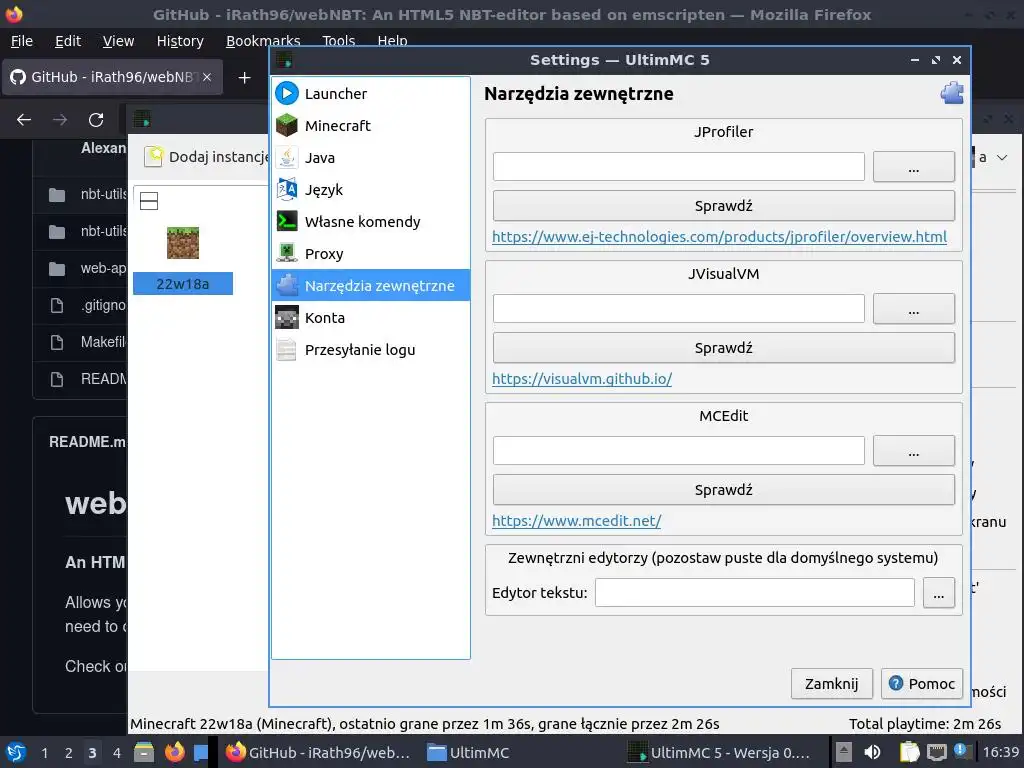Open the Firefox History menu
The image size is (1024, 768).
[180, 40]
